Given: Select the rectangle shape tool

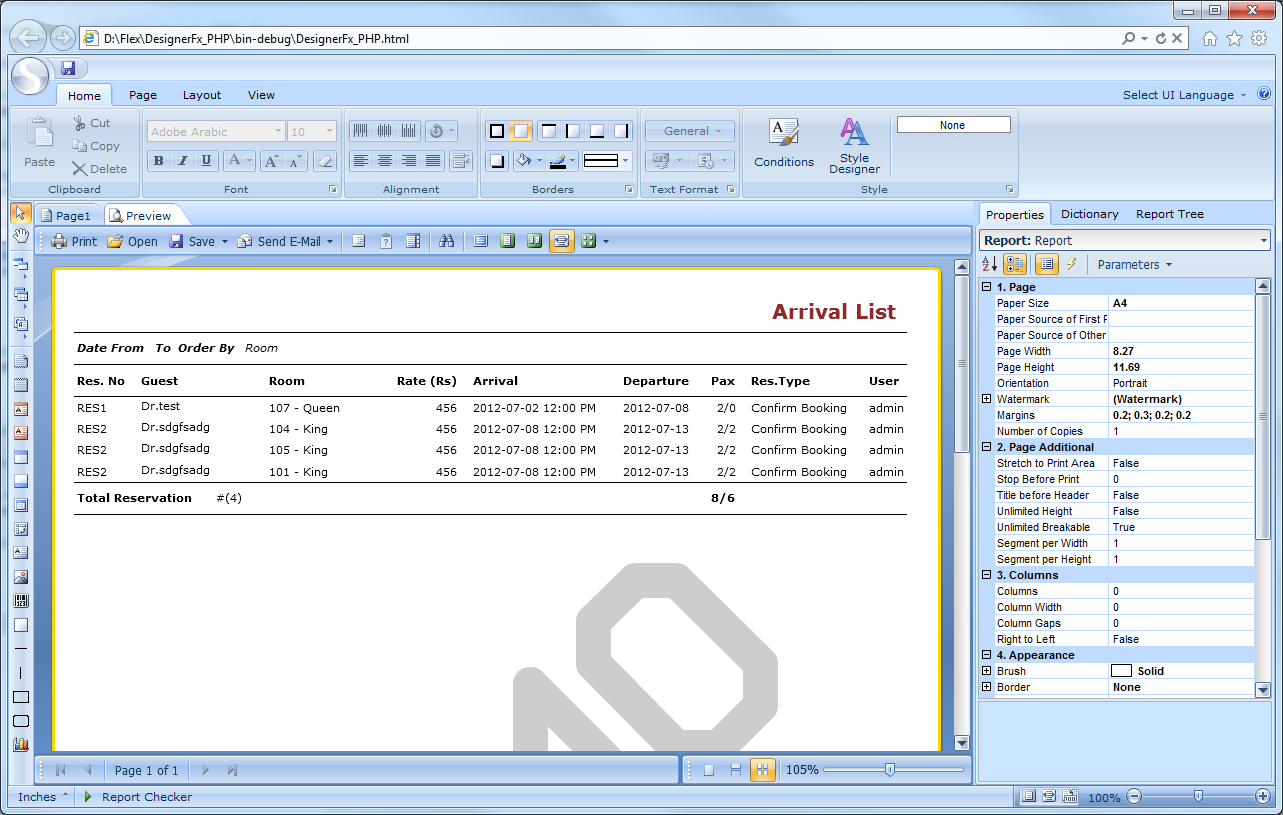Looking at the screenshot, I should click(20, 697).
